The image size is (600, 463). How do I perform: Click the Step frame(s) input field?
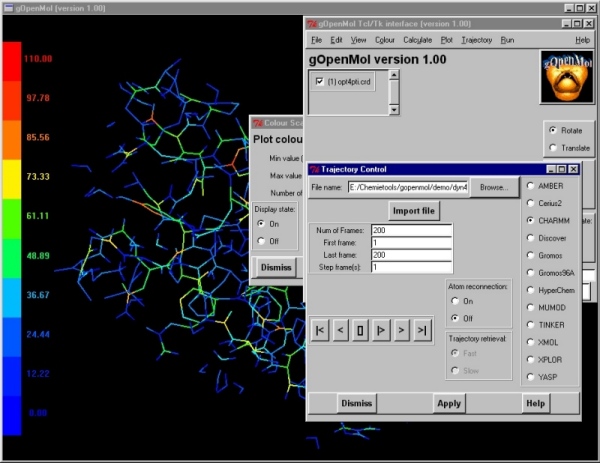[410, 267]
